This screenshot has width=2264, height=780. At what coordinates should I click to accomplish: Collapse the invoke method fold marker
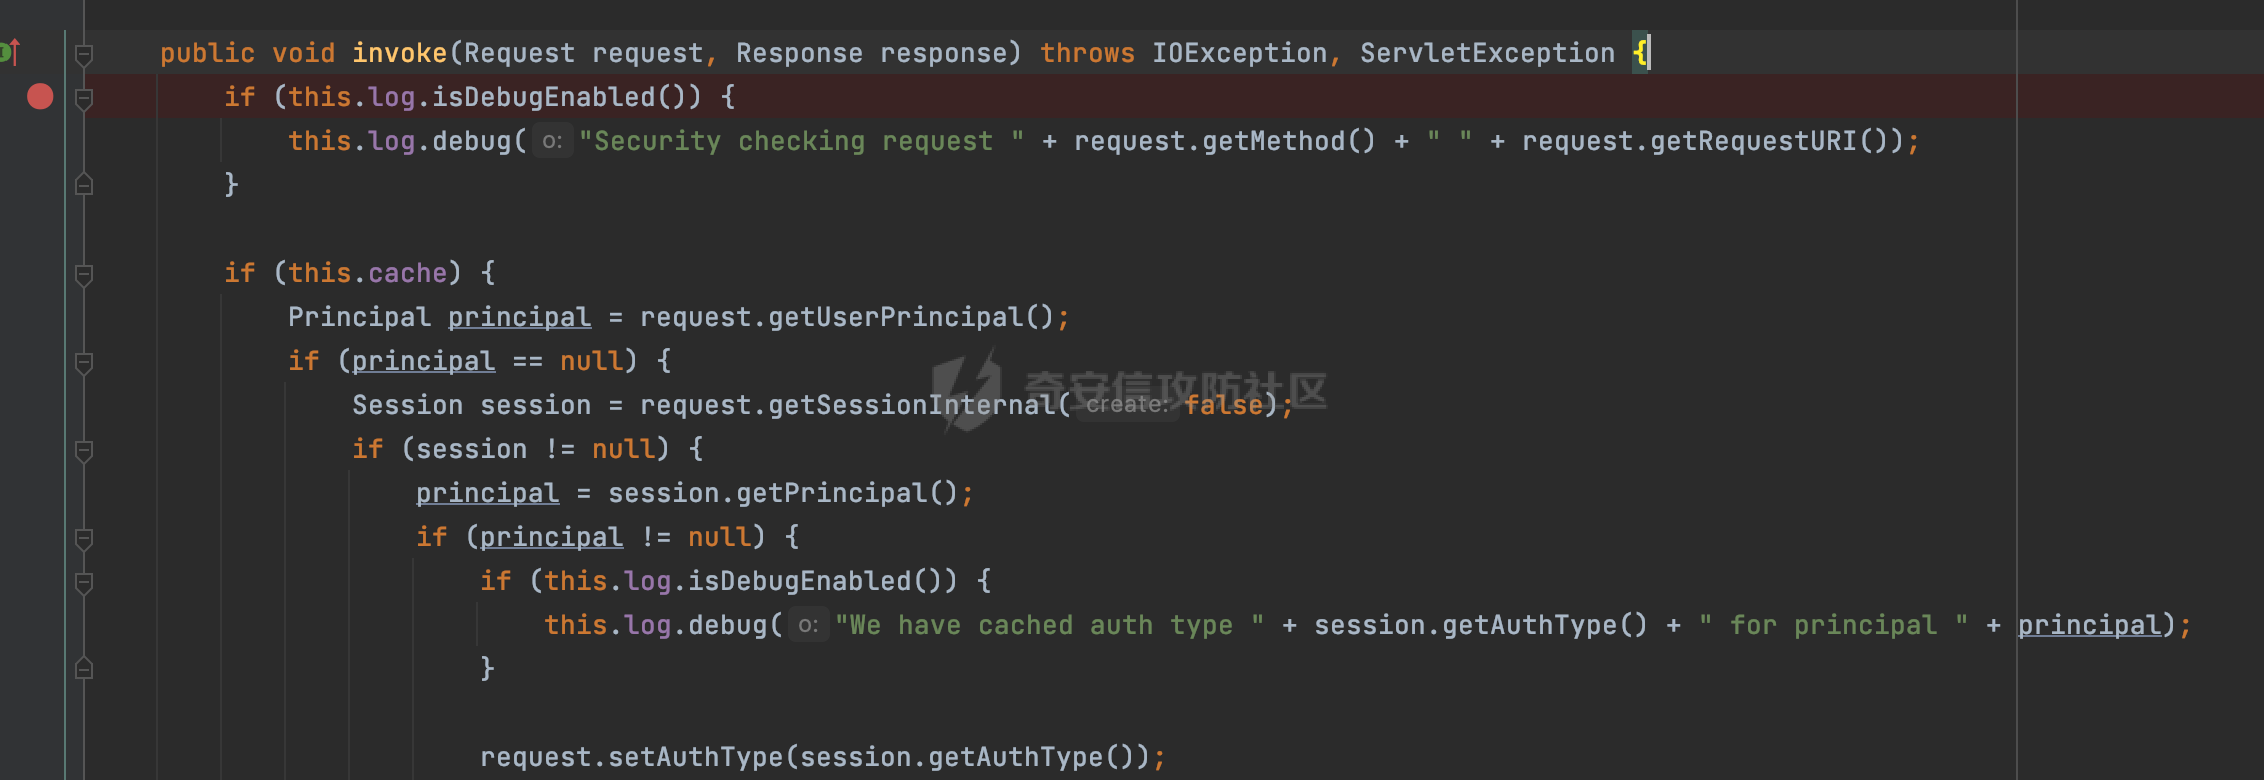tap(85, 54)
